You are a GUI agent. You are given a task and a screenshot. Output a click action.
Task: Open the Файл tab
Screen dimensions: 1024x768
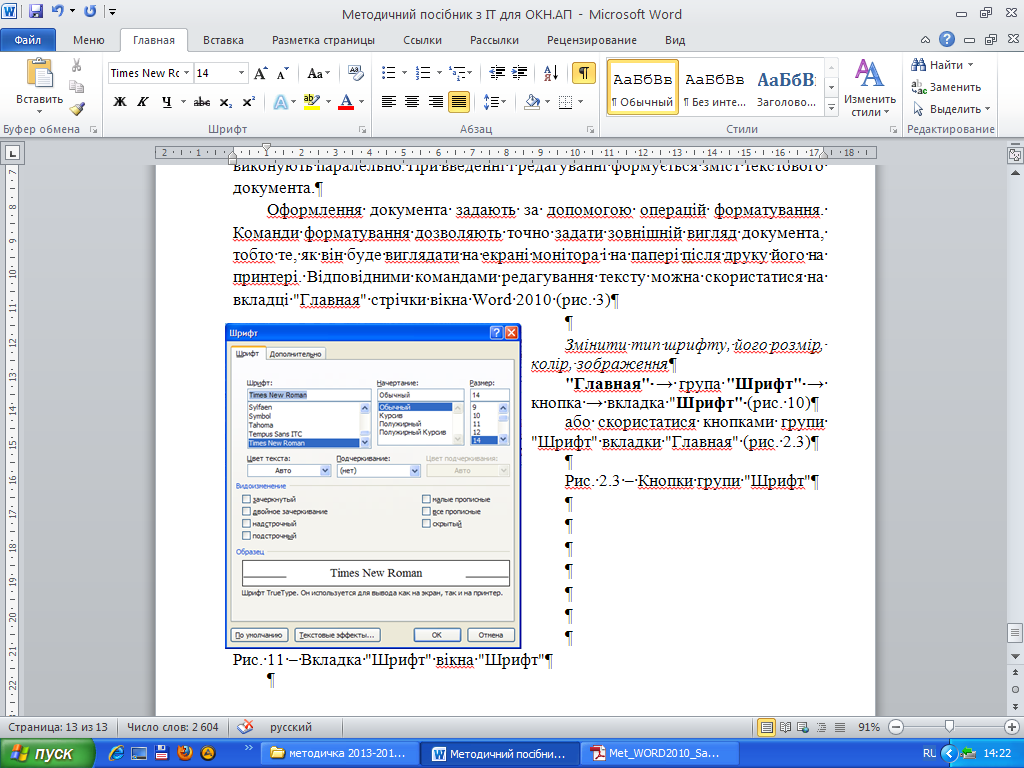point(27,40)
